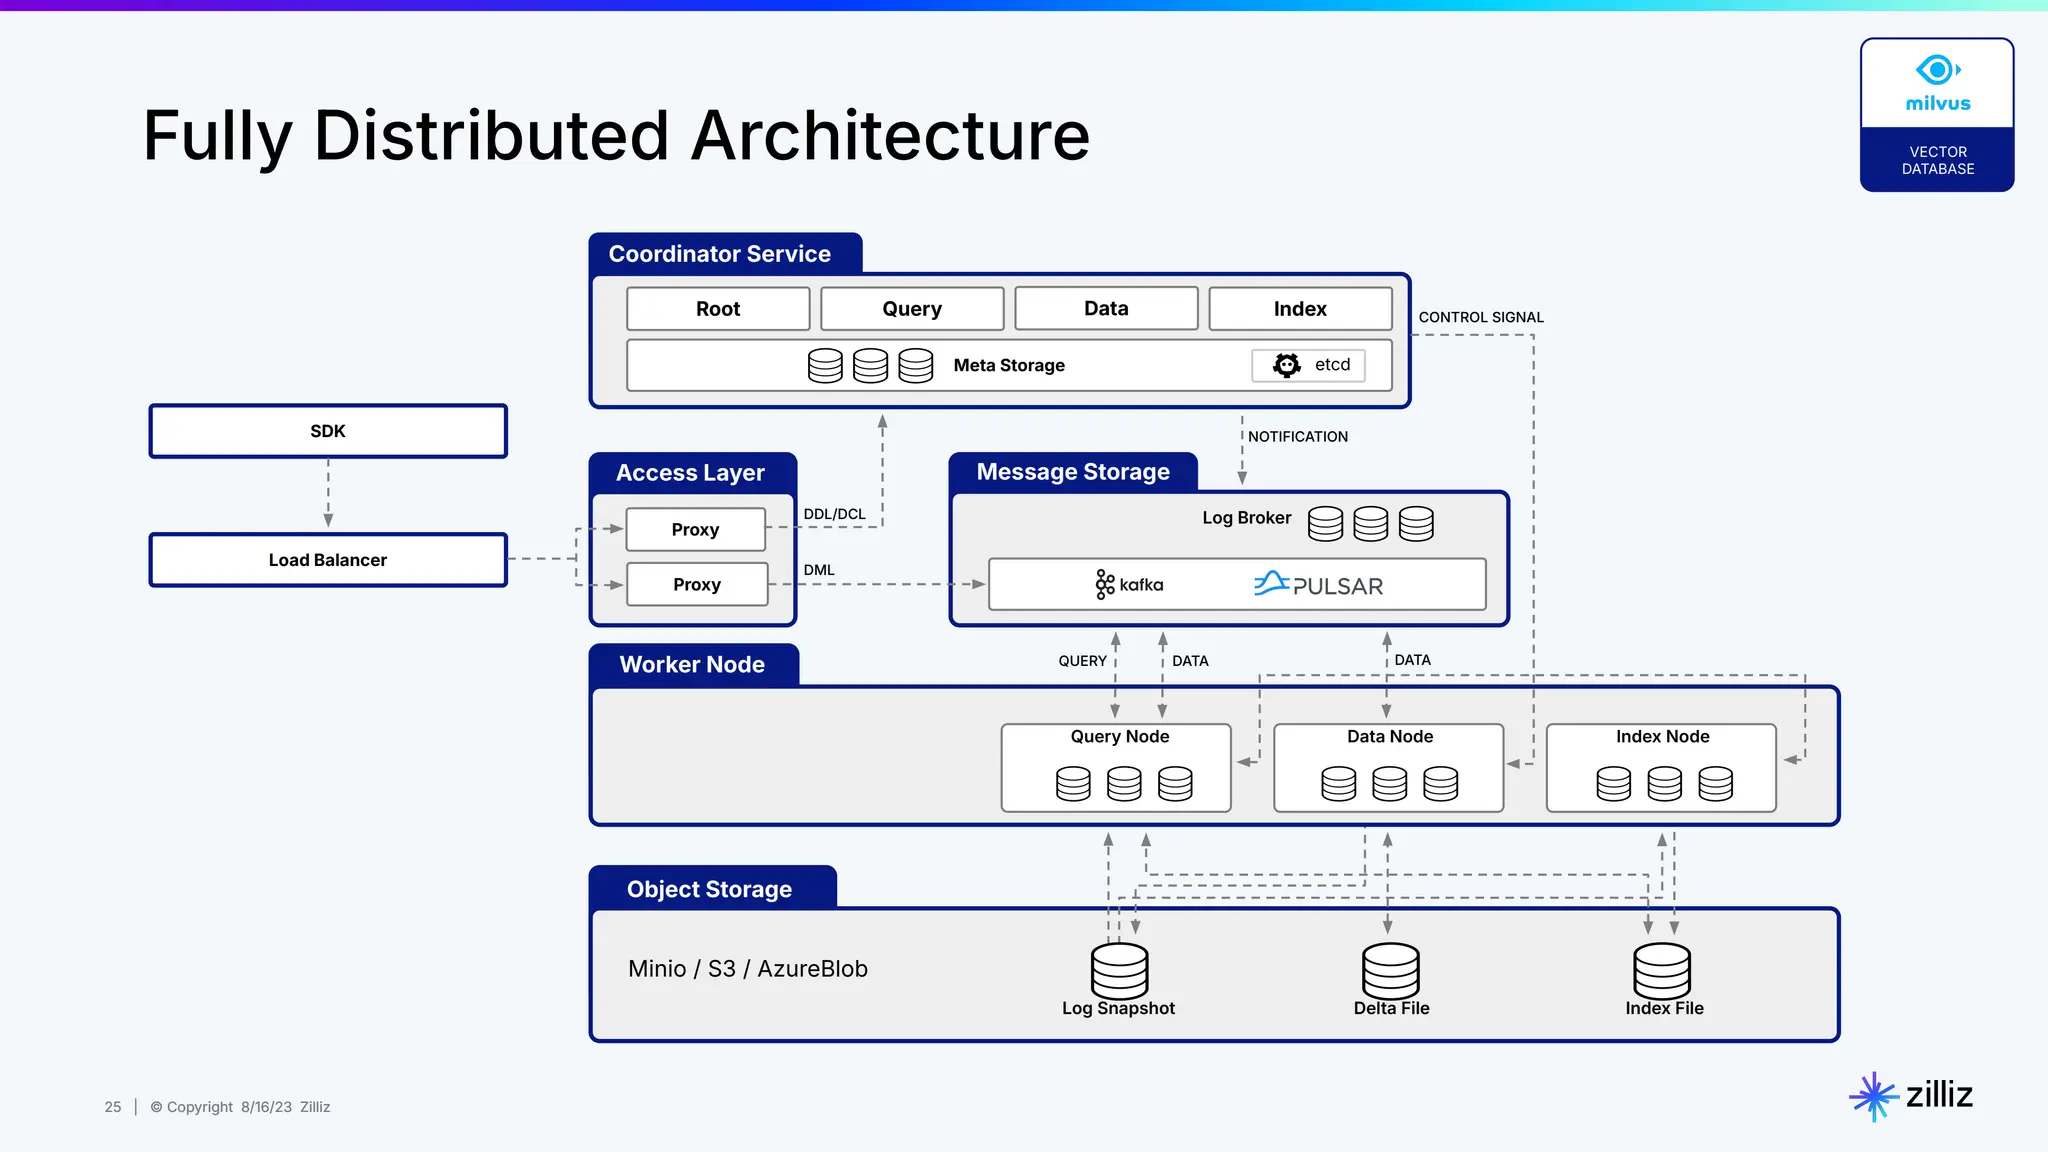The width and height of the screenshot is (2048, 1152).
Task: Click the Zilliz star logo icon
Action: pyautogui.click(x=1873, y=1096)
